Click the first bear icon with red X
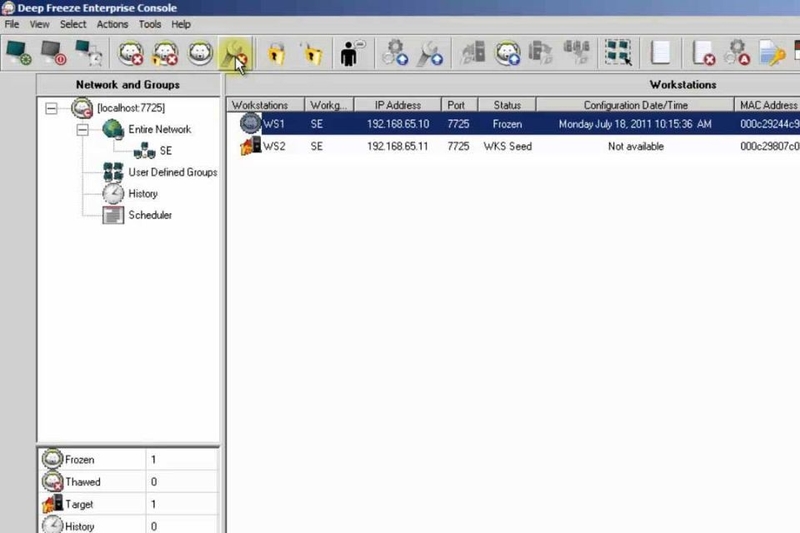800x533 pixels. (131, 53)
